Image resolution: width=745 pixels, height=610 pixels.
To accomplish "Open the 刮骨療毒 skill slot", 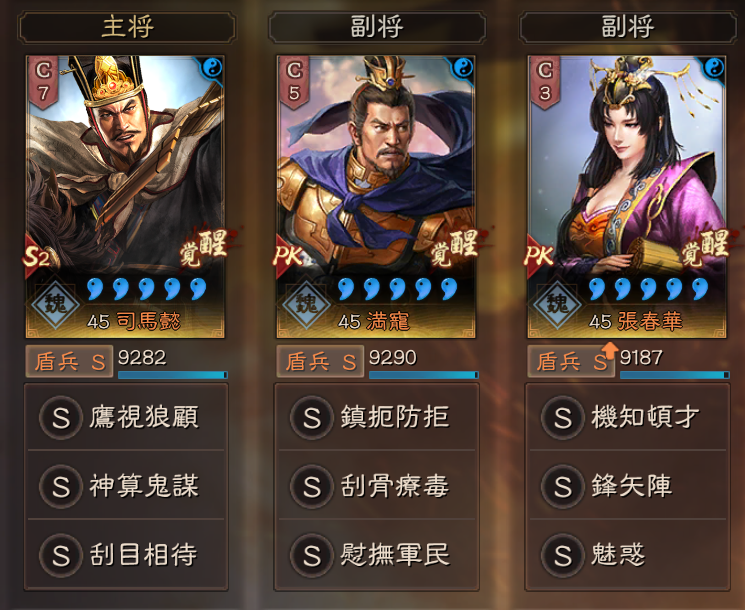I will (x=377, y=486).
